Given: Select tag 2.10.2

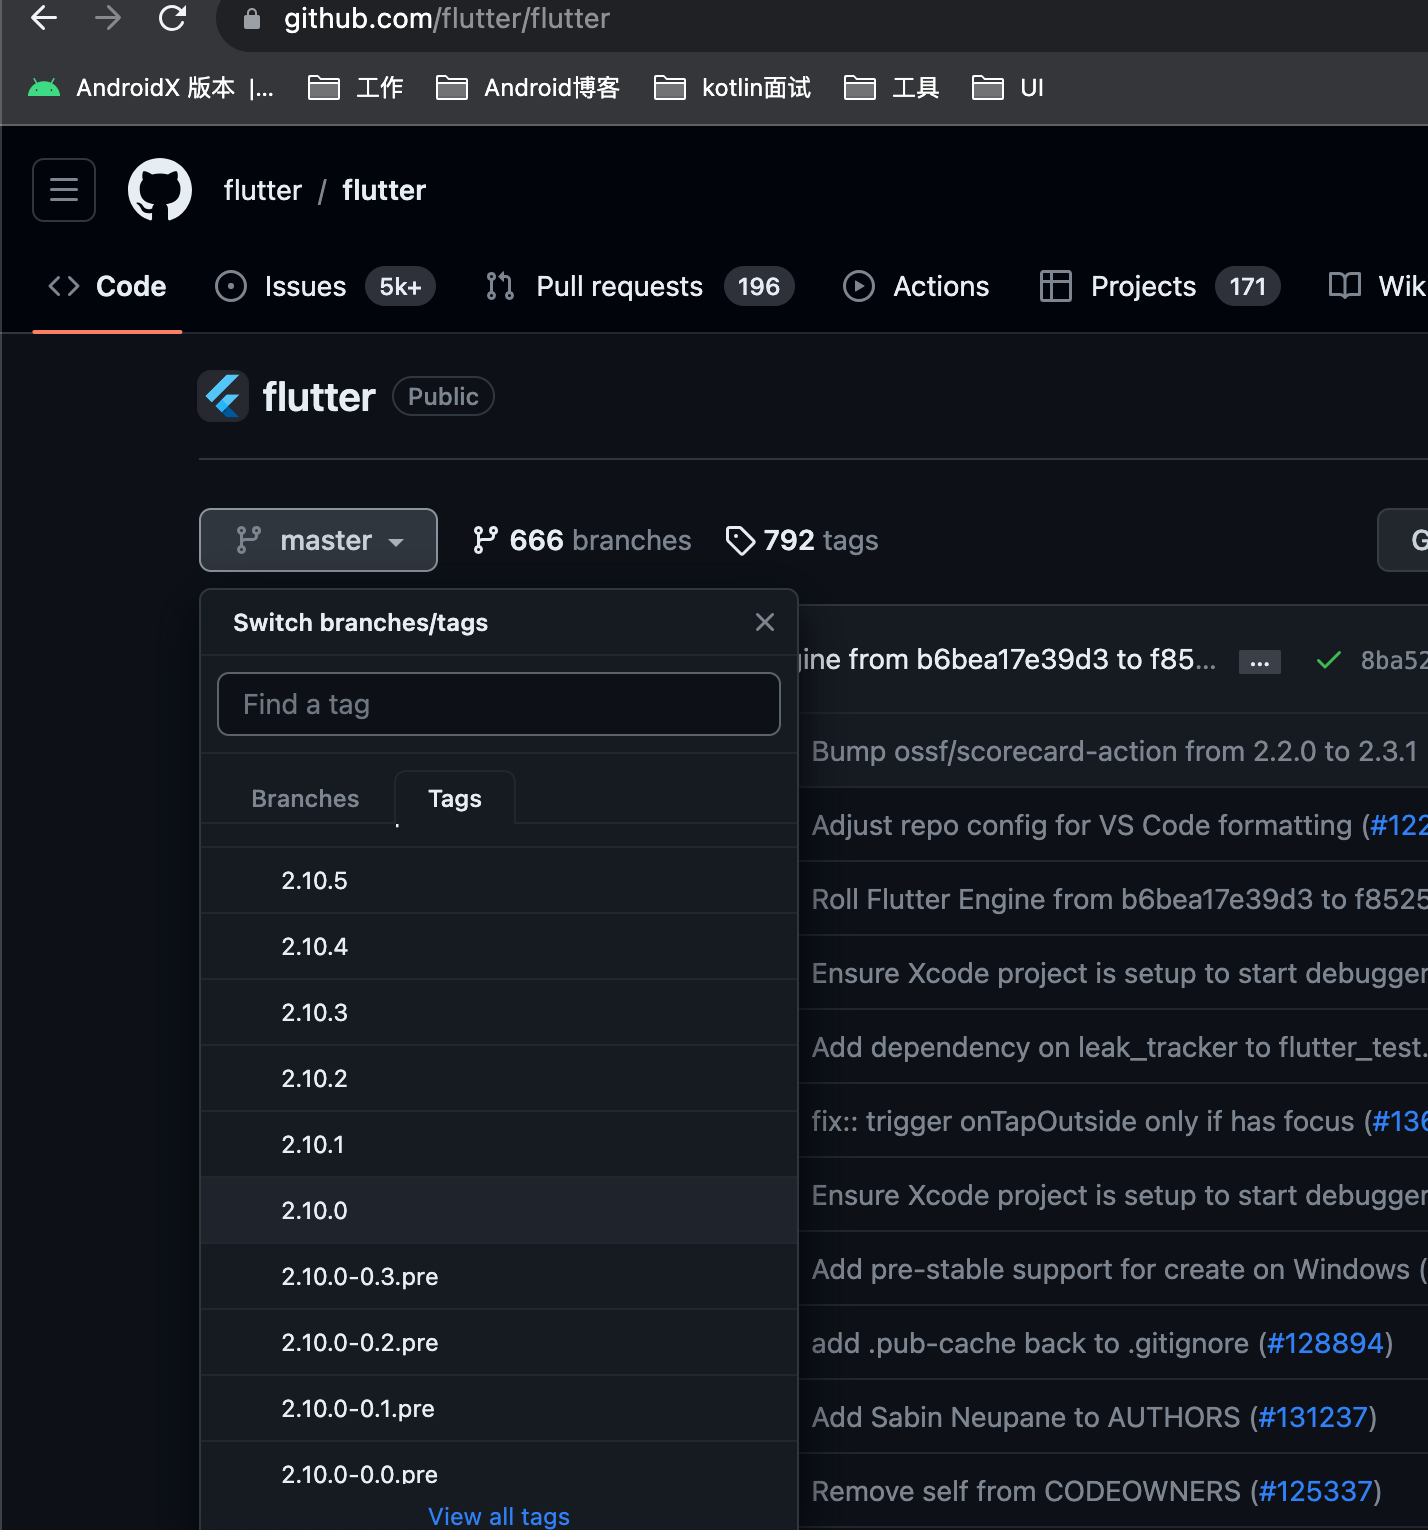Looking at the screenshot, I should pyautogui.click(x=499, y=1078).
